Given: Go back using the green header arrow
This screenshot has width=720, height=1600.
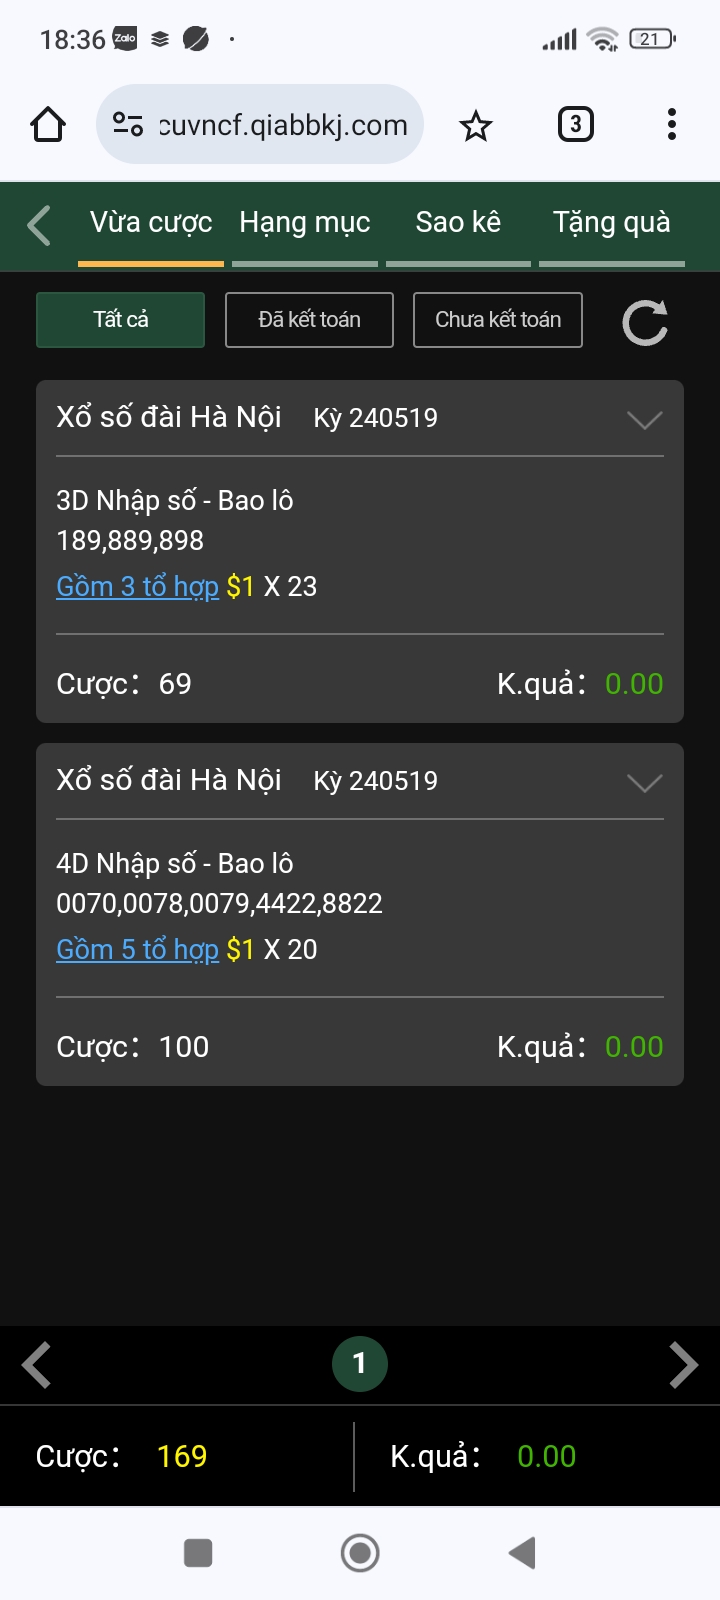Looking at the screenshot, I should tap(39, 225).
